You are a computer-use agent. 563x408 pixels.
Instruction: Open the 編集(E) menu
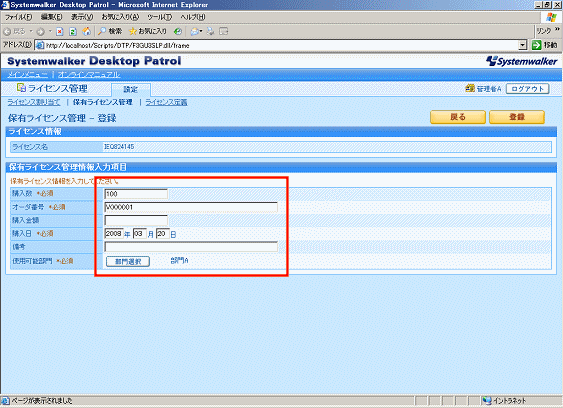[51, 17]
